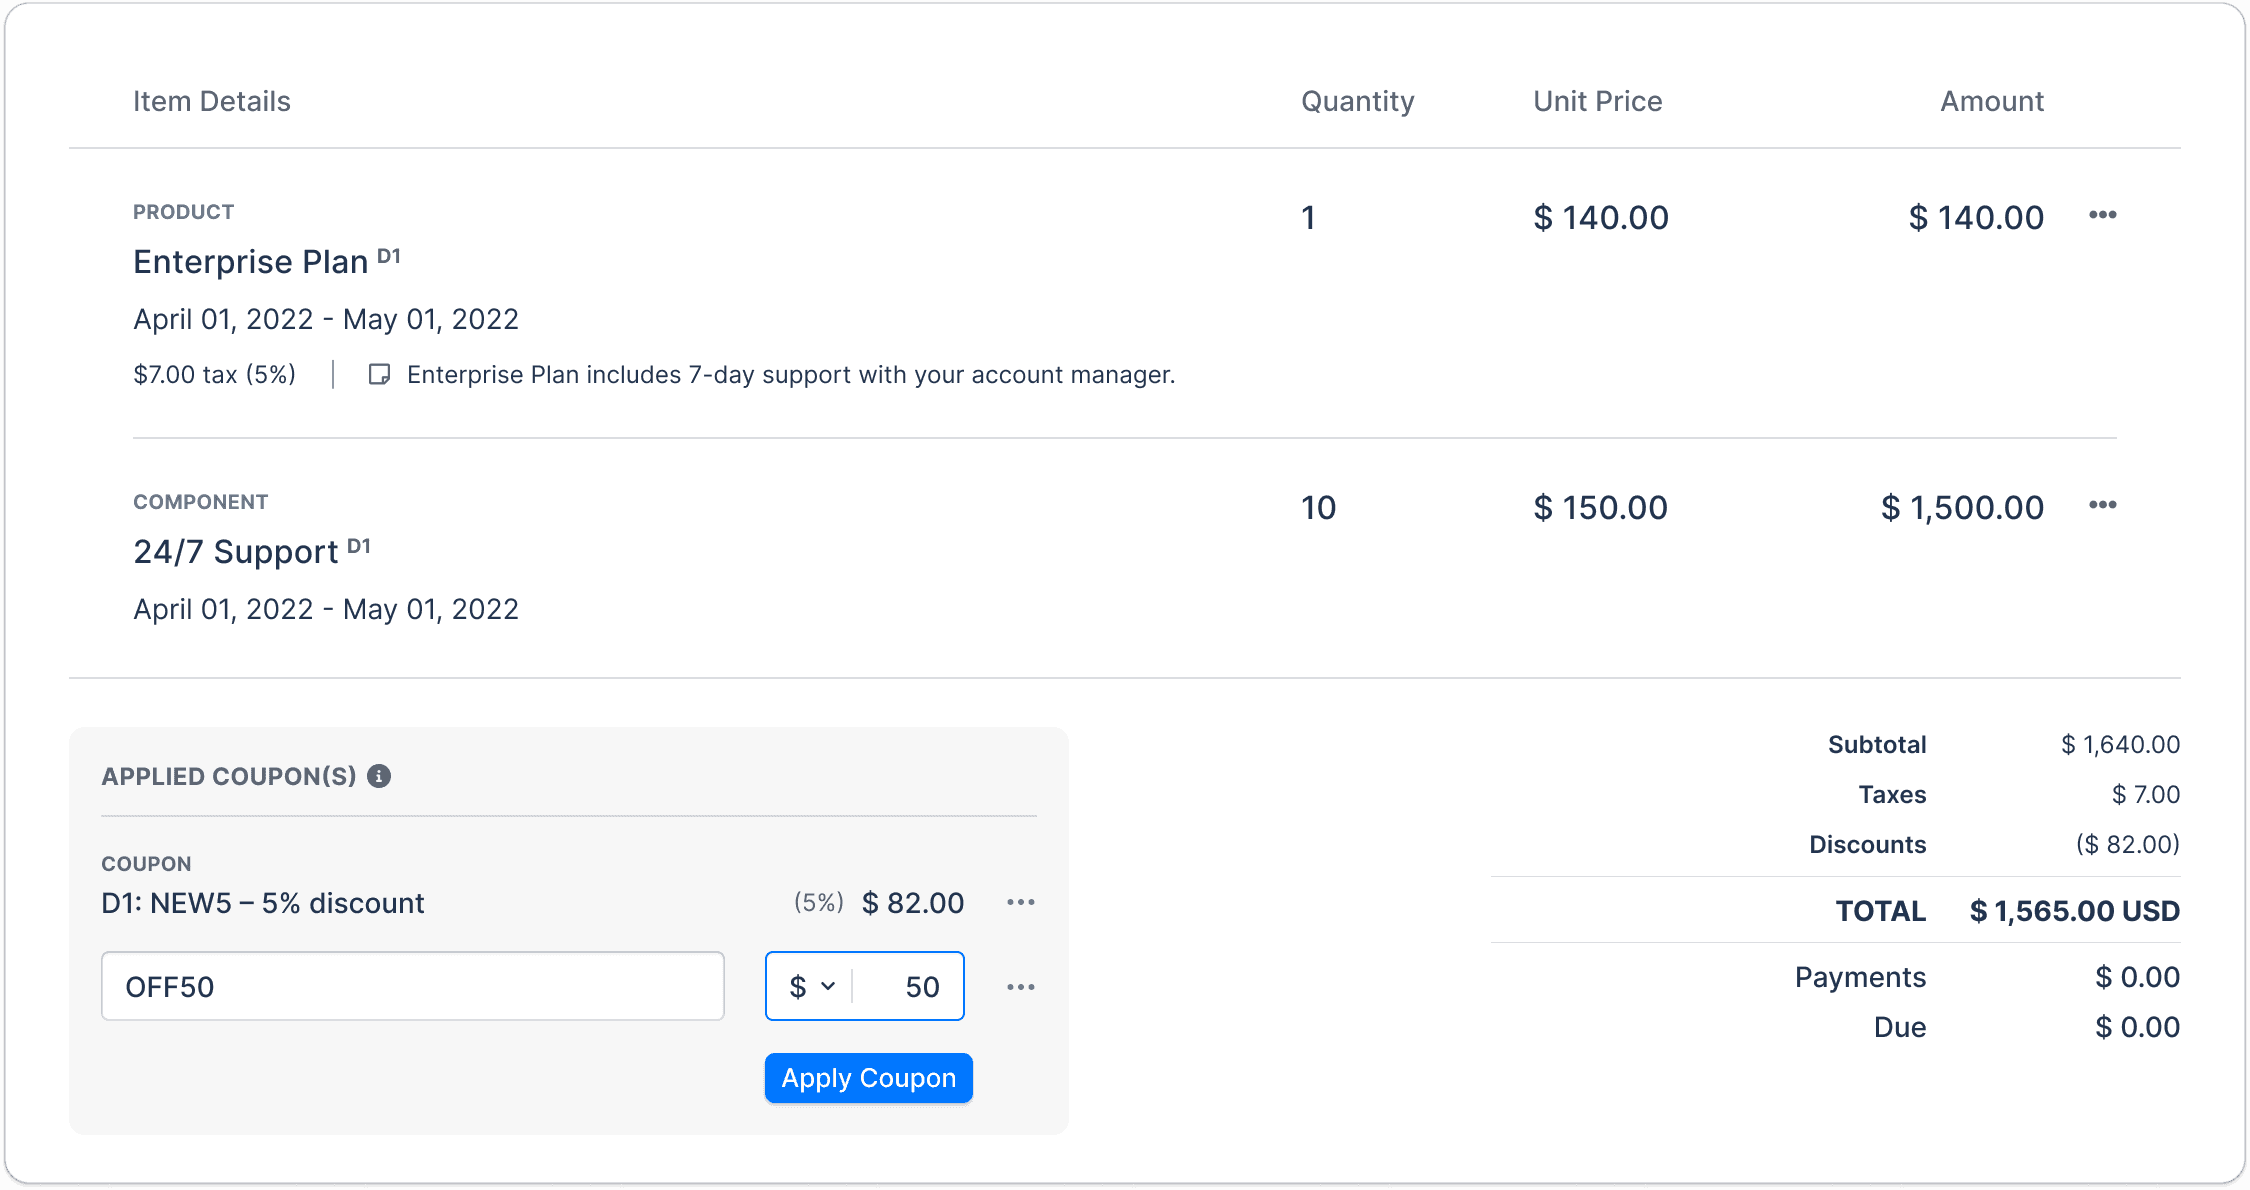
Task: Open the Enterprise Plan row options menu
Action: pos(2102,215)
